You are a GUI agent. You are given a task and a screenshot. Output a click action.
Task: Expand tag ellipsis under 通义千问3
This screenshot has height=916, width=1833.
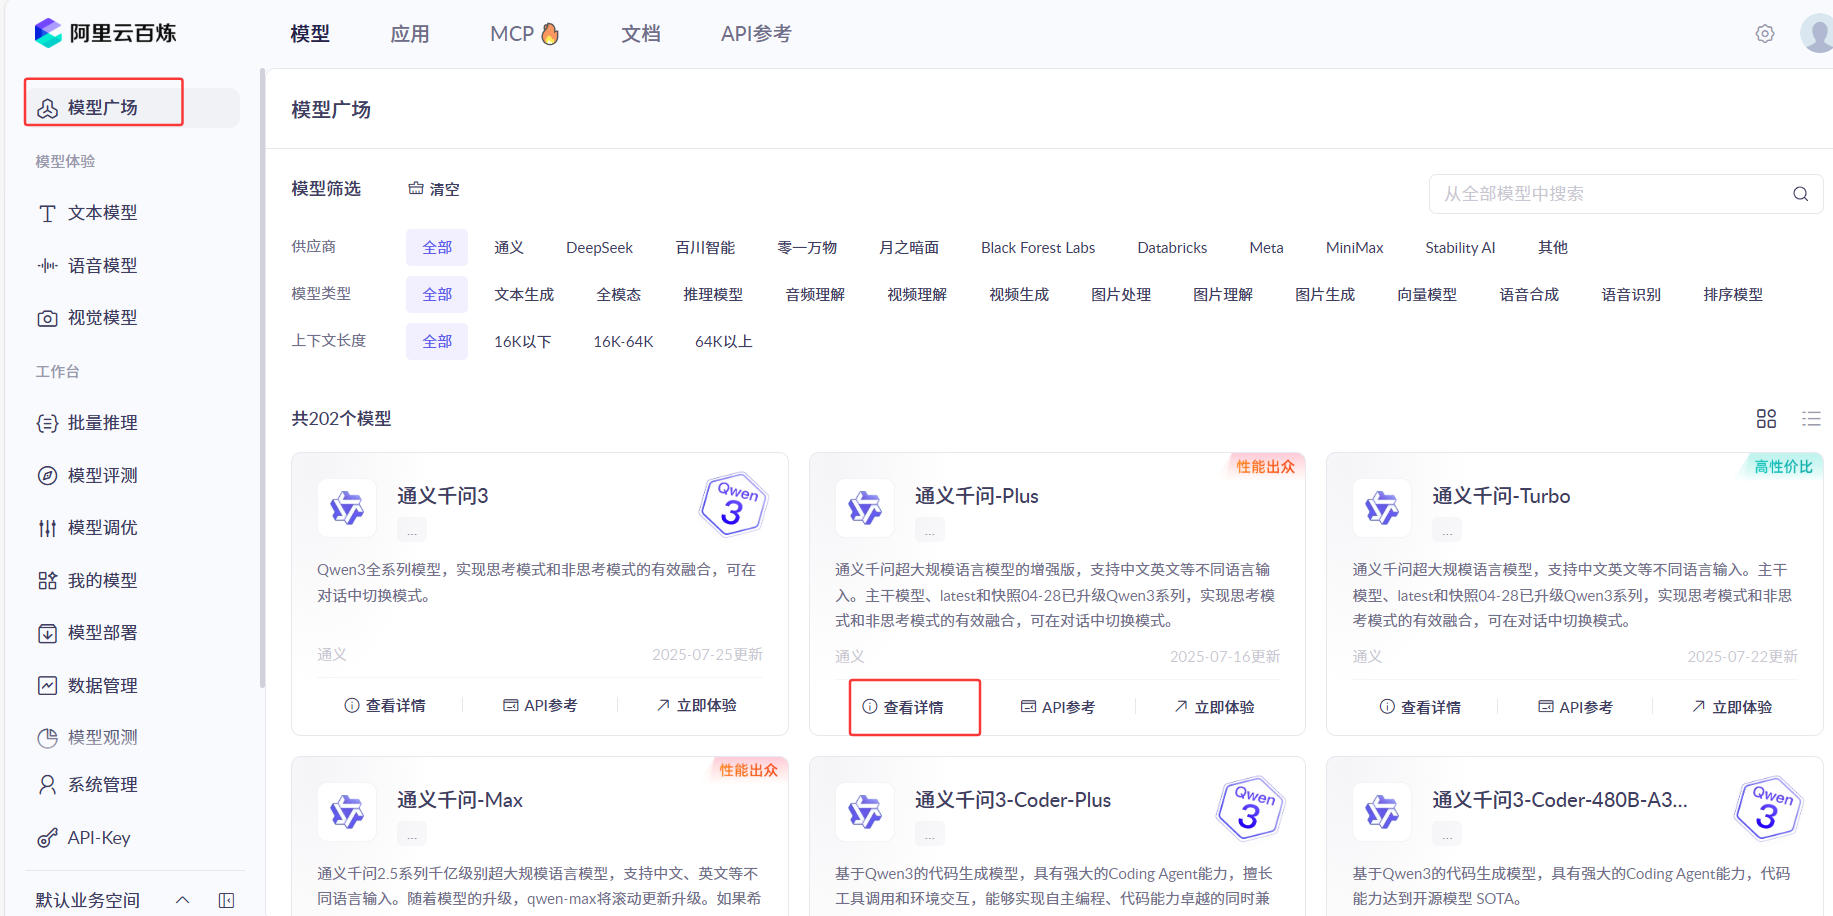[x=412, y=530]
